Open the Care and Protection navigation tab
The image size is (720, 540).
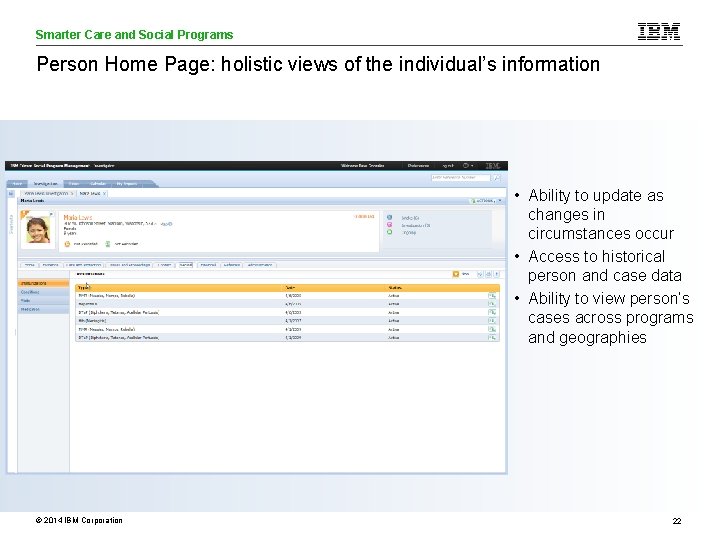click(84, 265)
